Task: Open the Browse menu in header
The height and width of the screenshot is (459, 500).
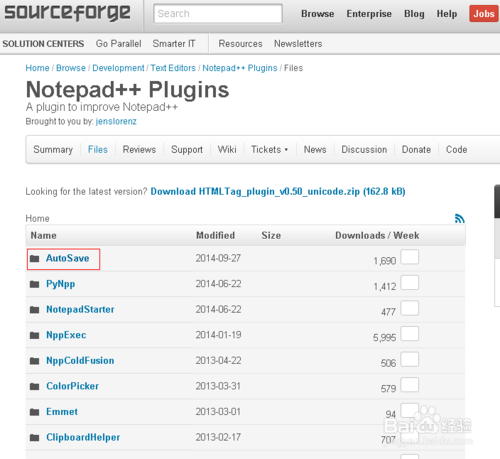Action: tap(317, 14)
